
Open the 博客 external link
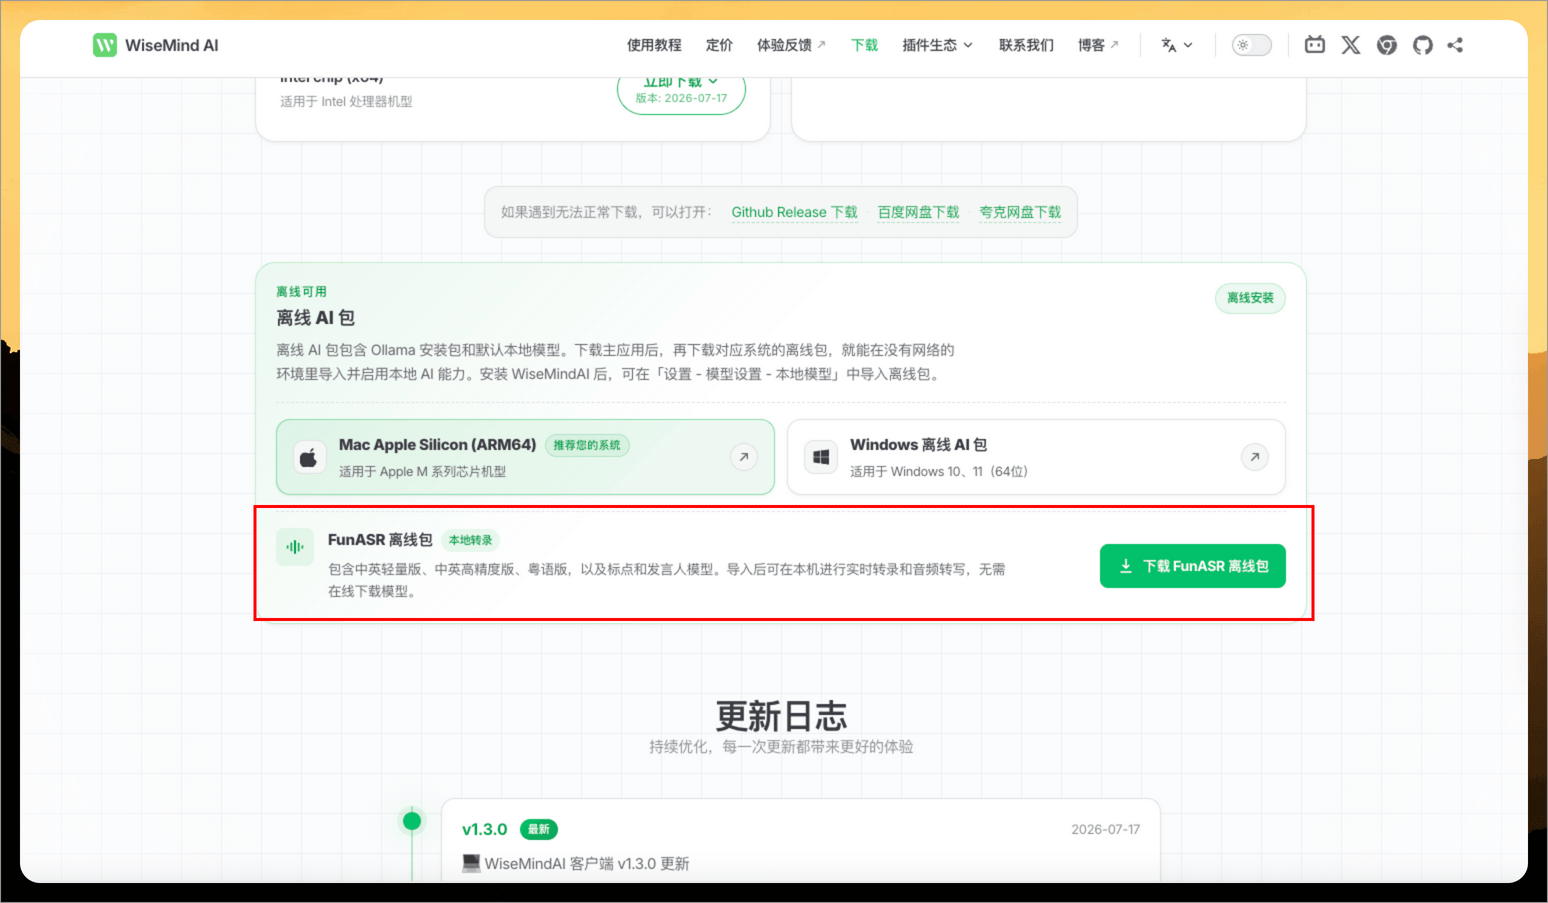pos(1098,45)
